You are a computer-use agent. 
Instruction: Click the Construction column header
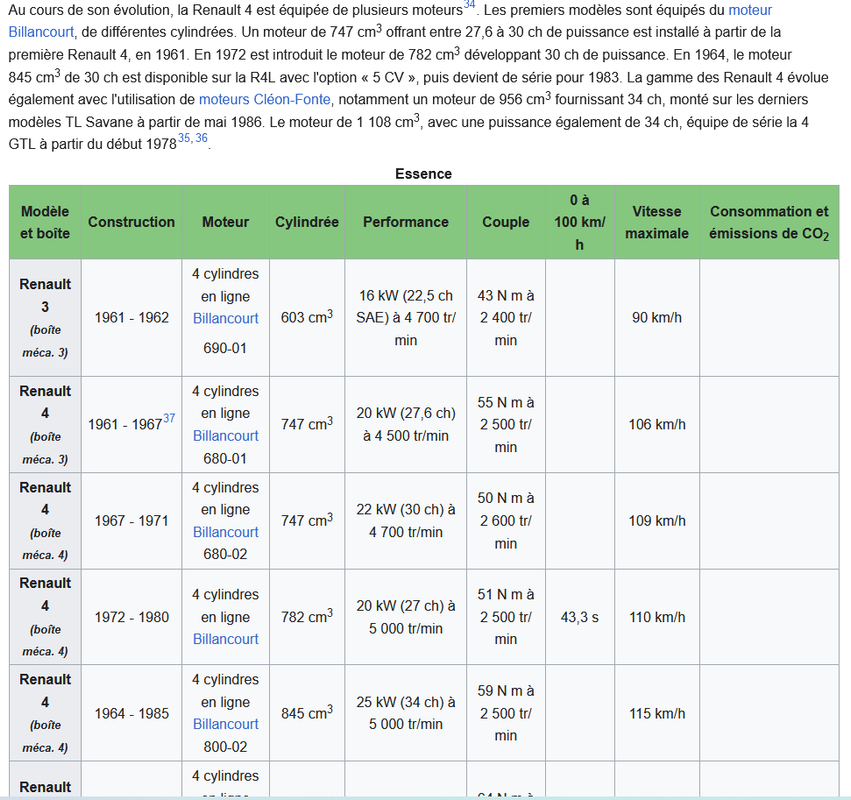tap(131, 222)
